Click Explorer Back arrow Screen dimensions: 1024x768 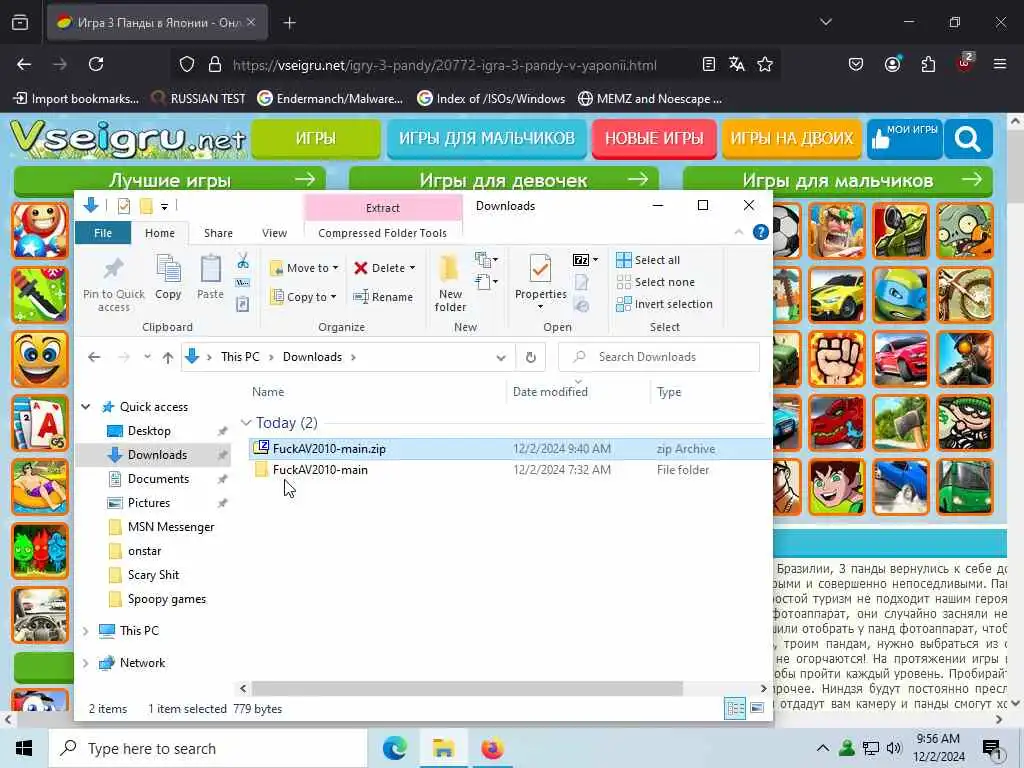pos(94,357)
